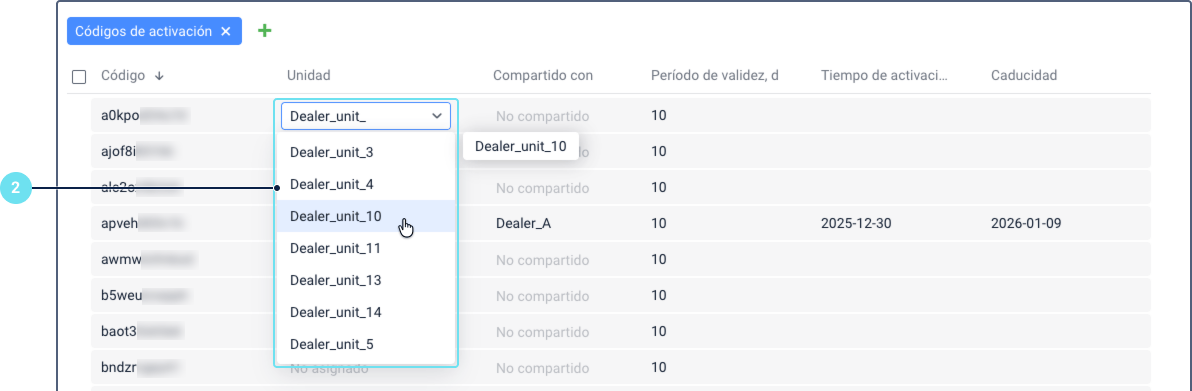Click No compartido in baot3 row
This screenshot has width=1192, height=391.
[x=543, y=332]
